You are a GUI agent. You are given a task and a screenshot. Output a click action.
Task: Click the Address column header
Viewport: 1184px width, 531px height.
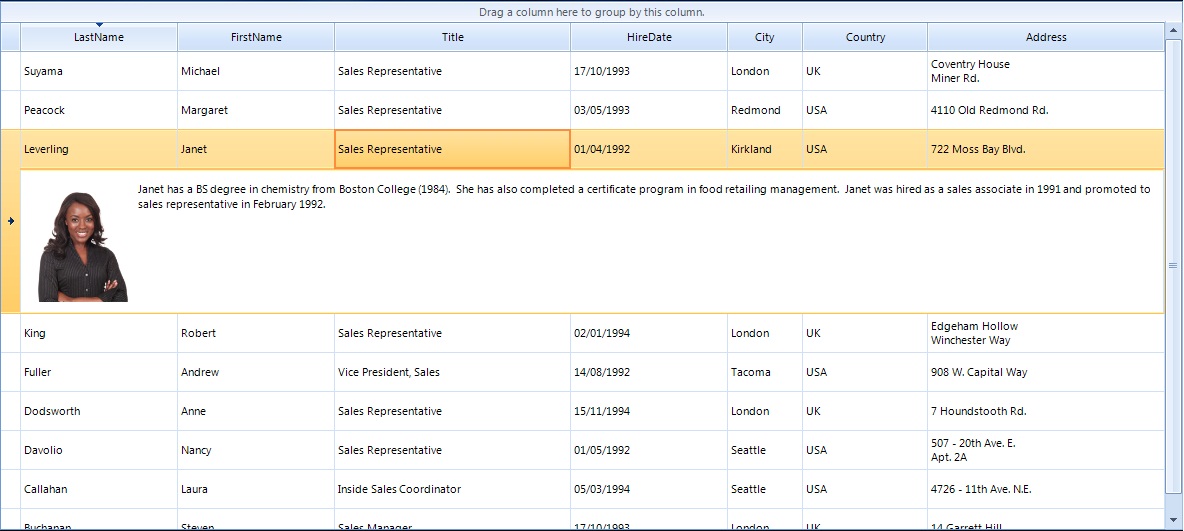click(1045, 38)
